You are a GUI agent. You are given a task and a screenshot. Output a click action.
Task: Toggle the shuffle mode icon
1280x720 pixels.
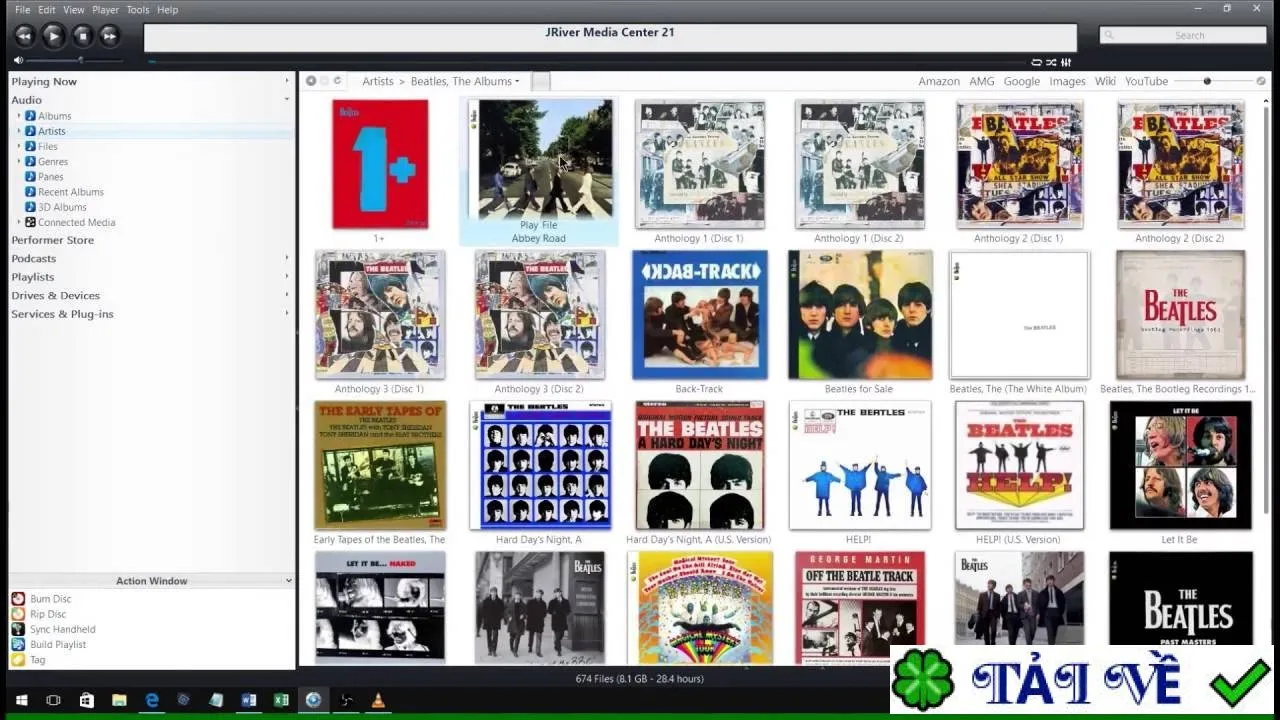click(1051, 62)
